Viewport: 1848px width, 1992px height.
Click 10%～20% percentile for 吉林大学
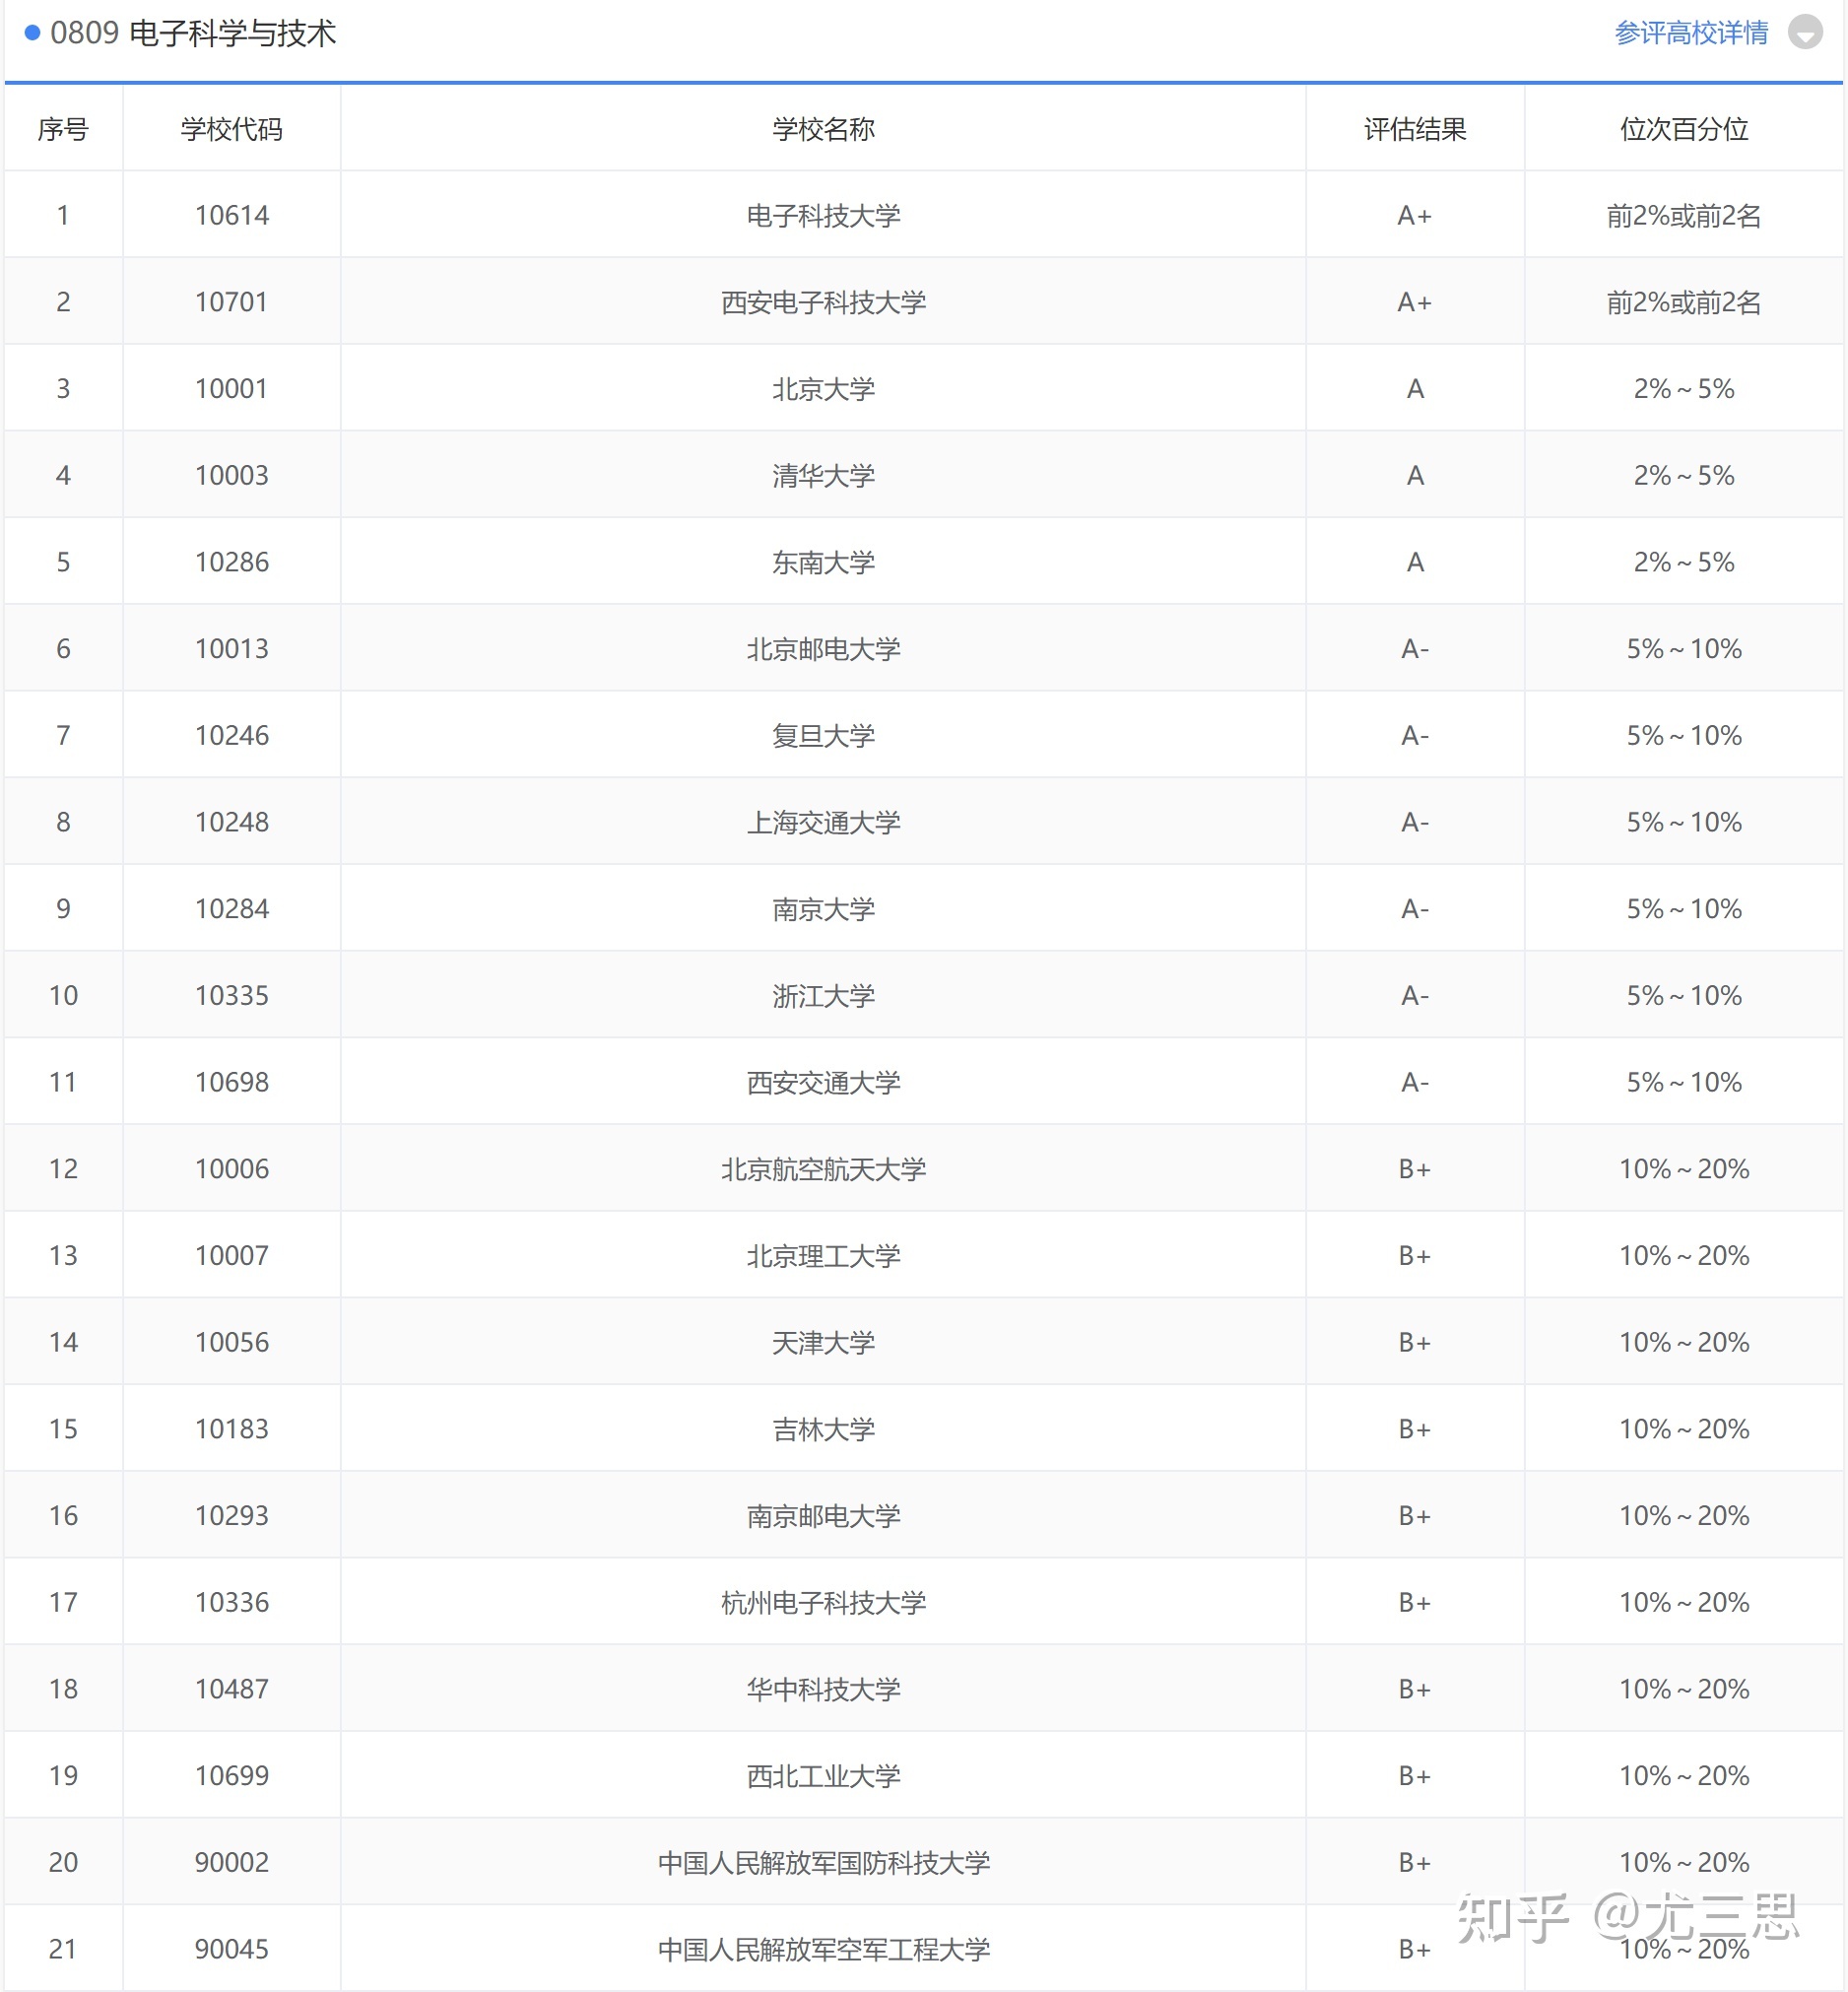[x=1684, y=1429]
